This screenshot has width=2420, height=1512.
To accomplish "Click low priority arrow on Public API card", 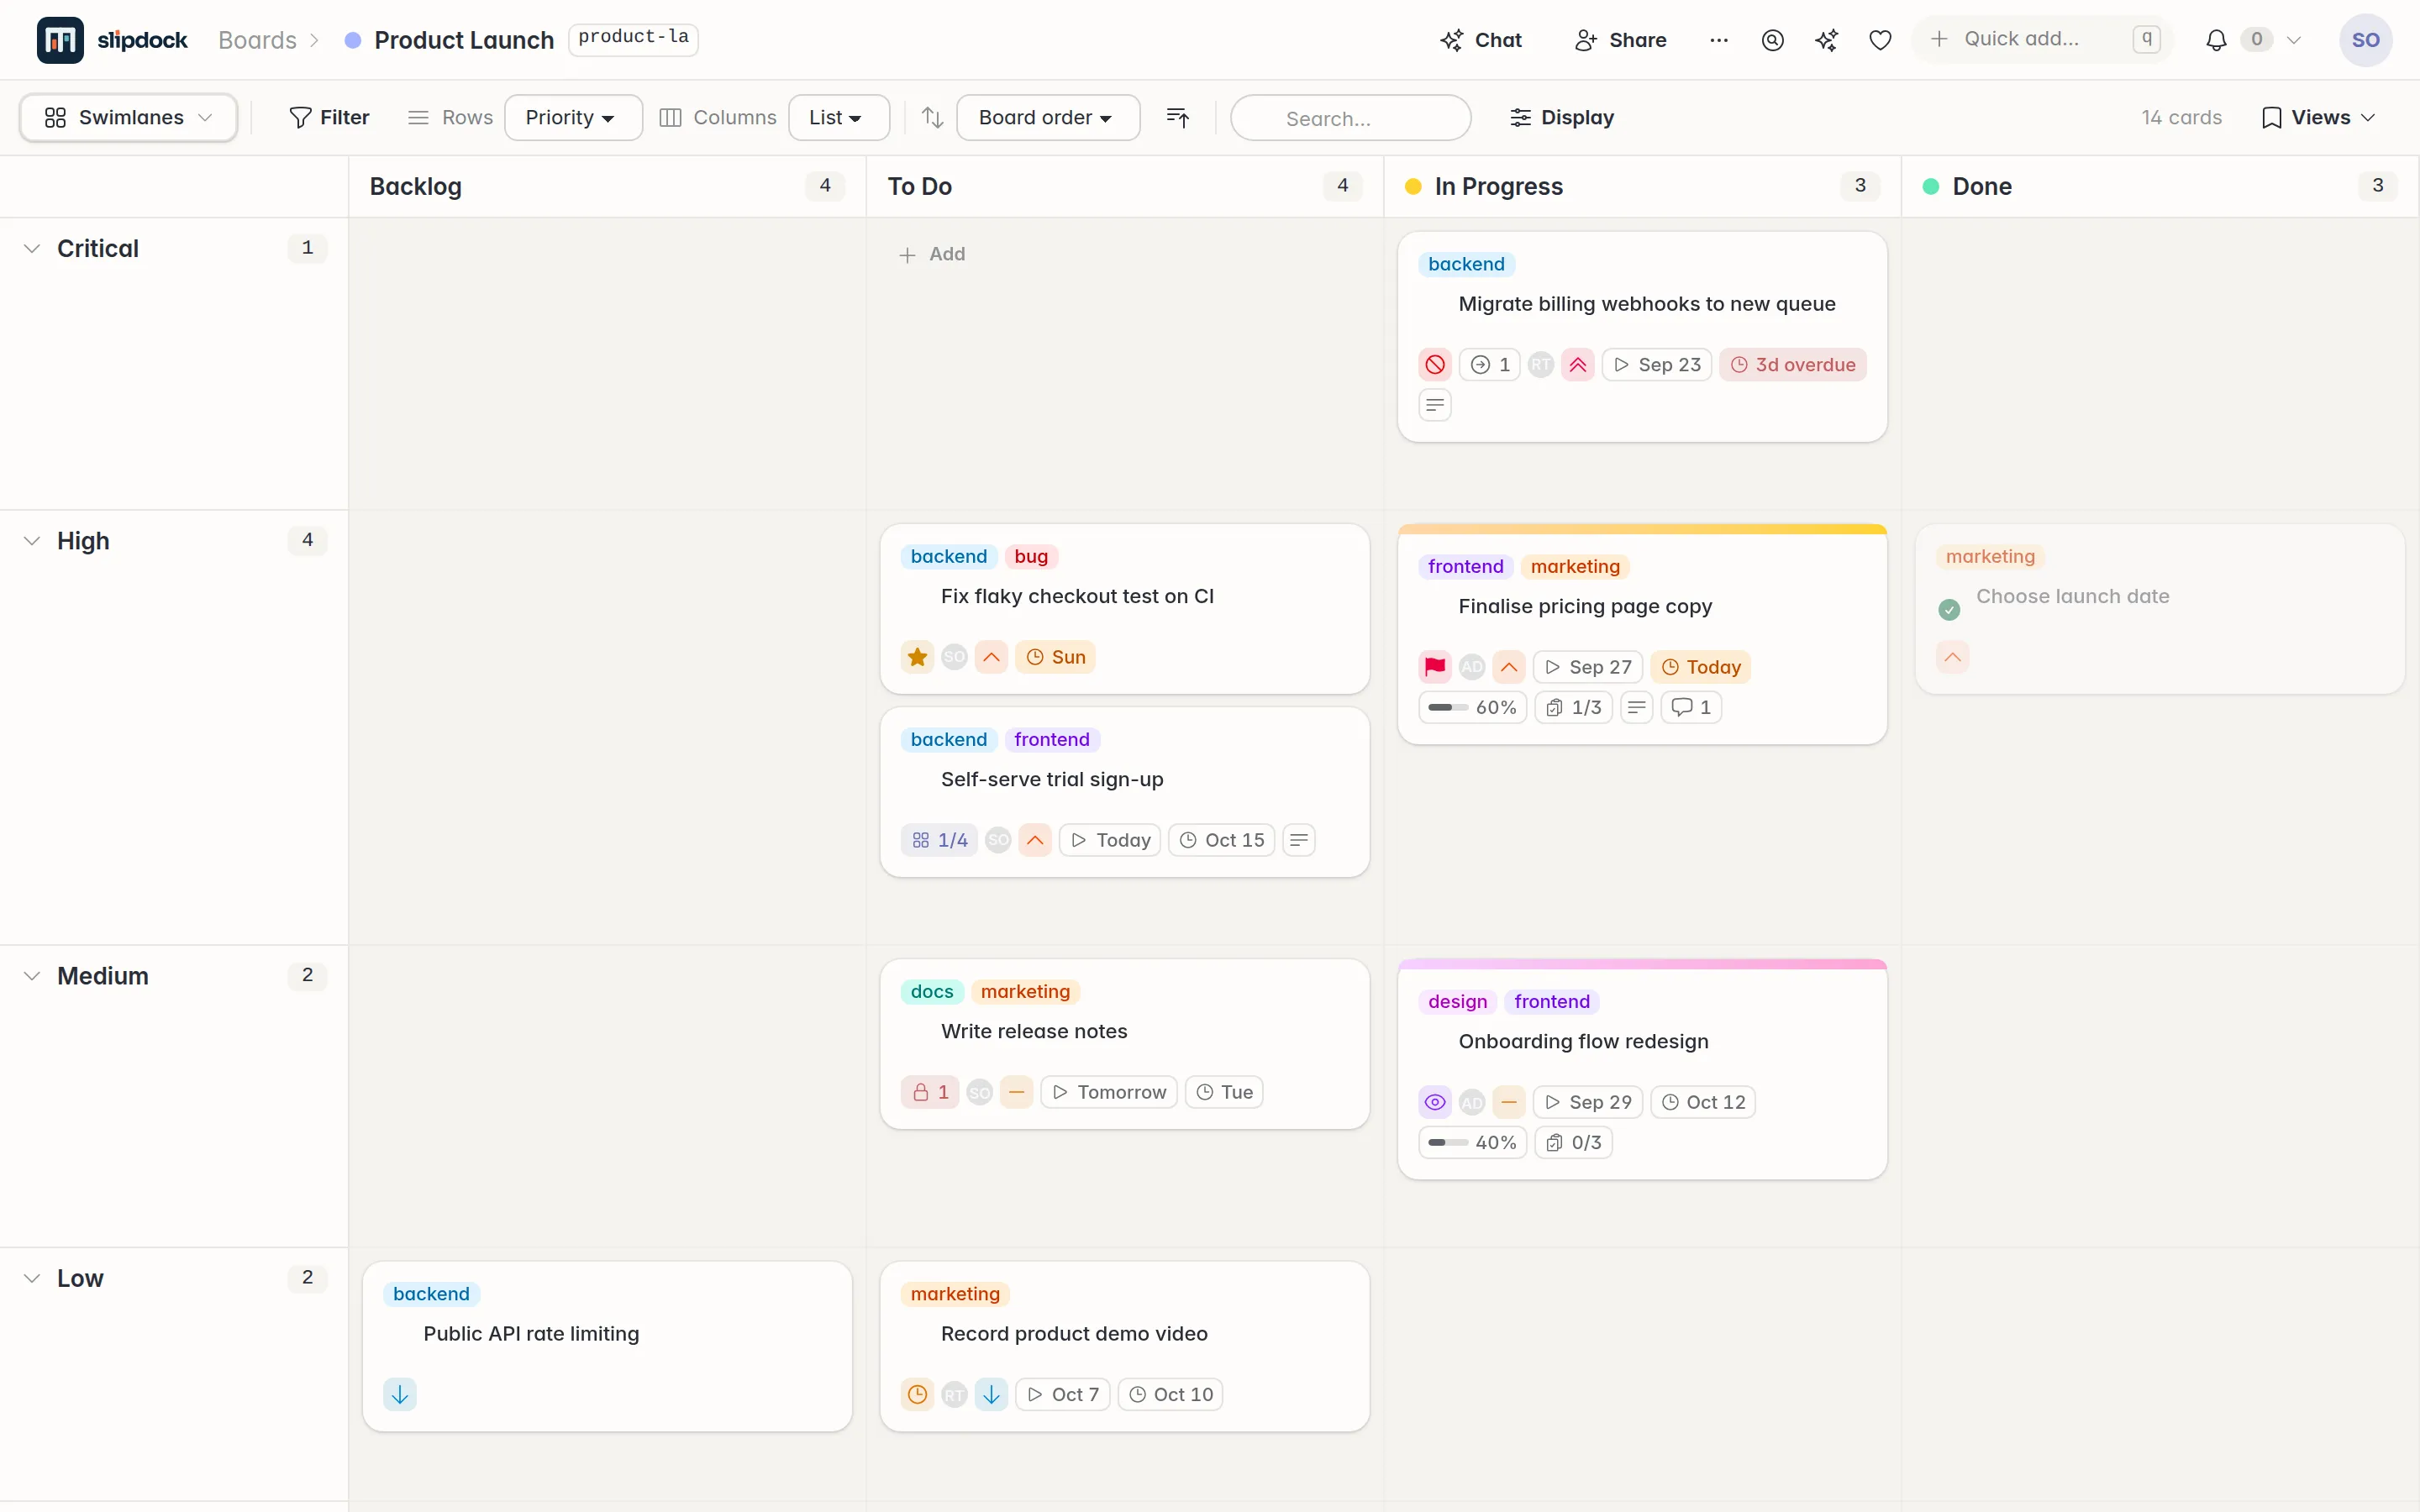I will pos(400,1394).
